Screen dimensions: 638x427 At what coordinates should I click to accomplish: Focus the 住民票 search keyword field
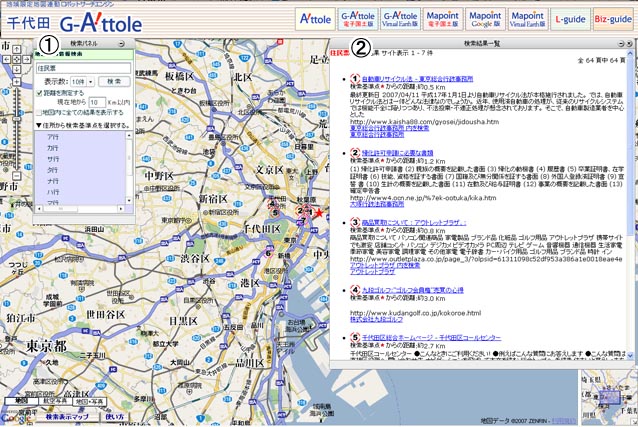pyautogui.click(x=84, y=68)
